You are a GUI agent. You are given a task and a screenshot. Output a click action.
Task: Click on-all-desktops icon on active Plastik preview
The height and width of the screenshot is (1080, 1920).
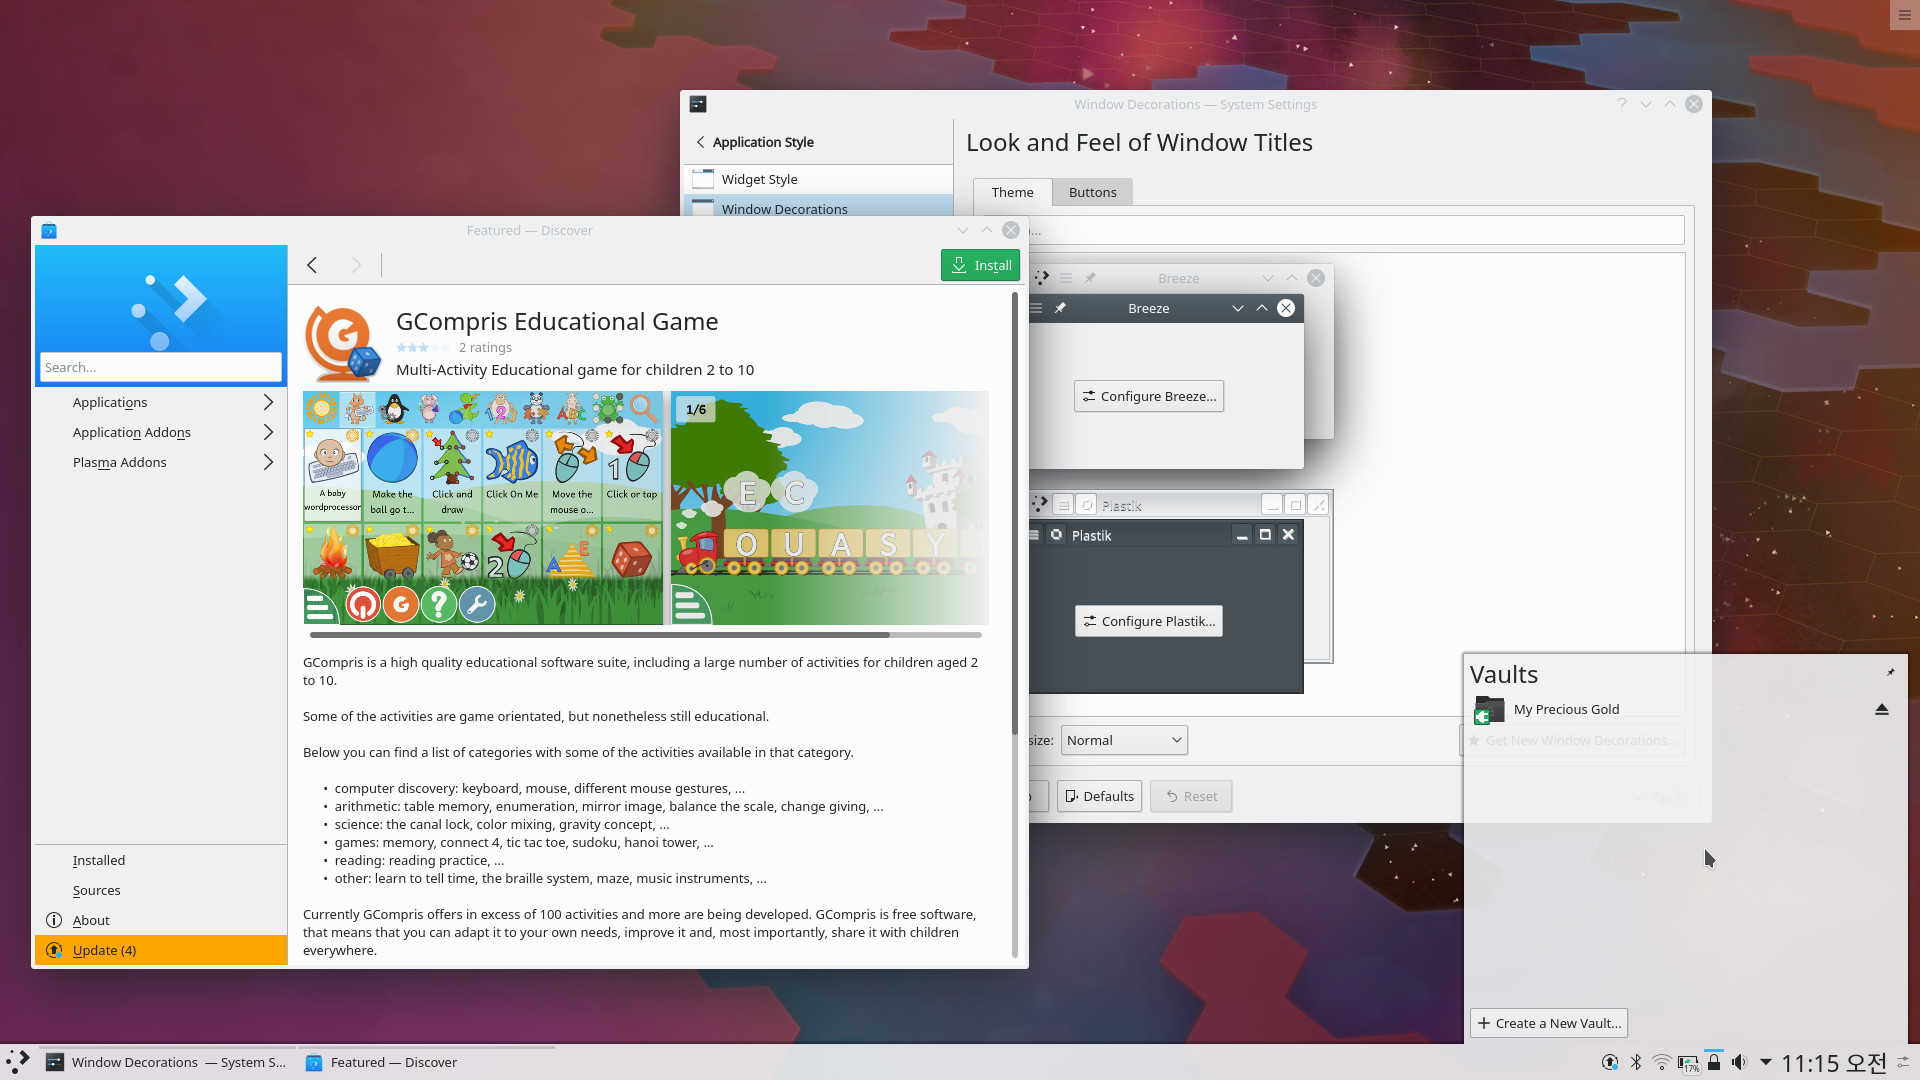point(1056,535)
